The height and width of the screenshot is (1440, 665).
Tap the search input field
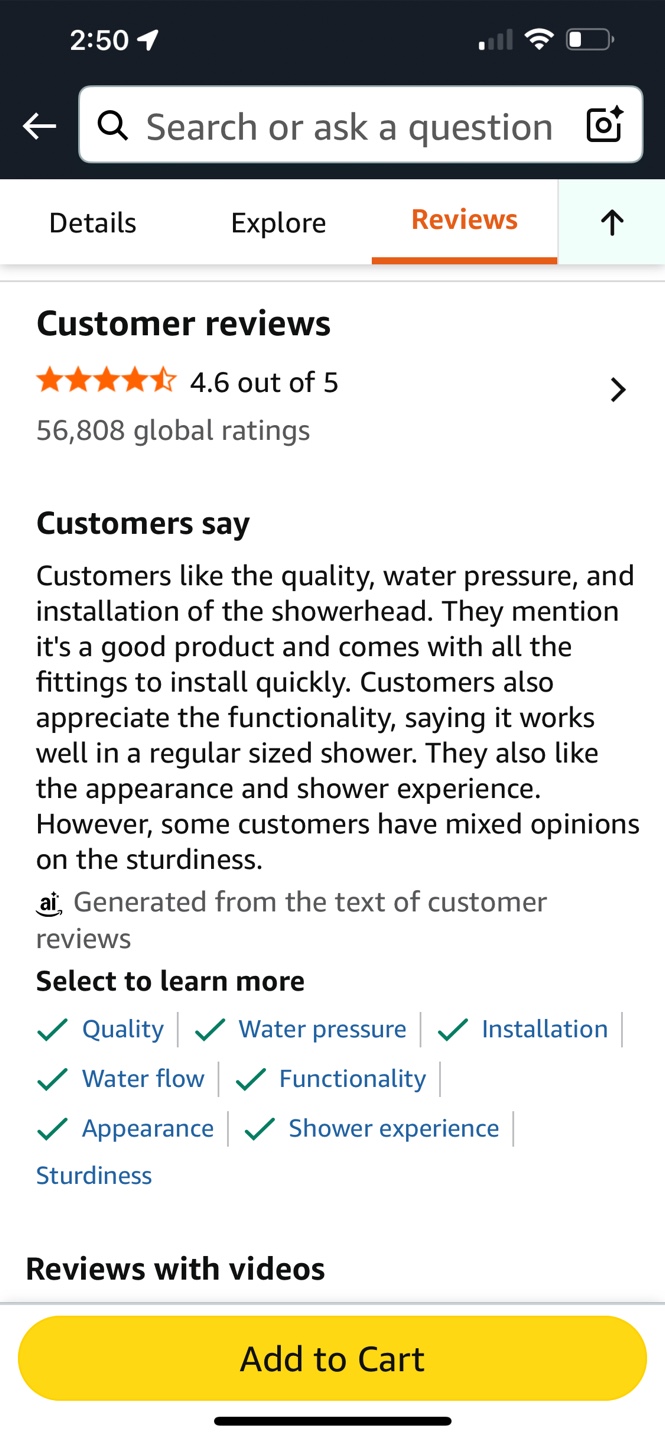click(350, 125)
